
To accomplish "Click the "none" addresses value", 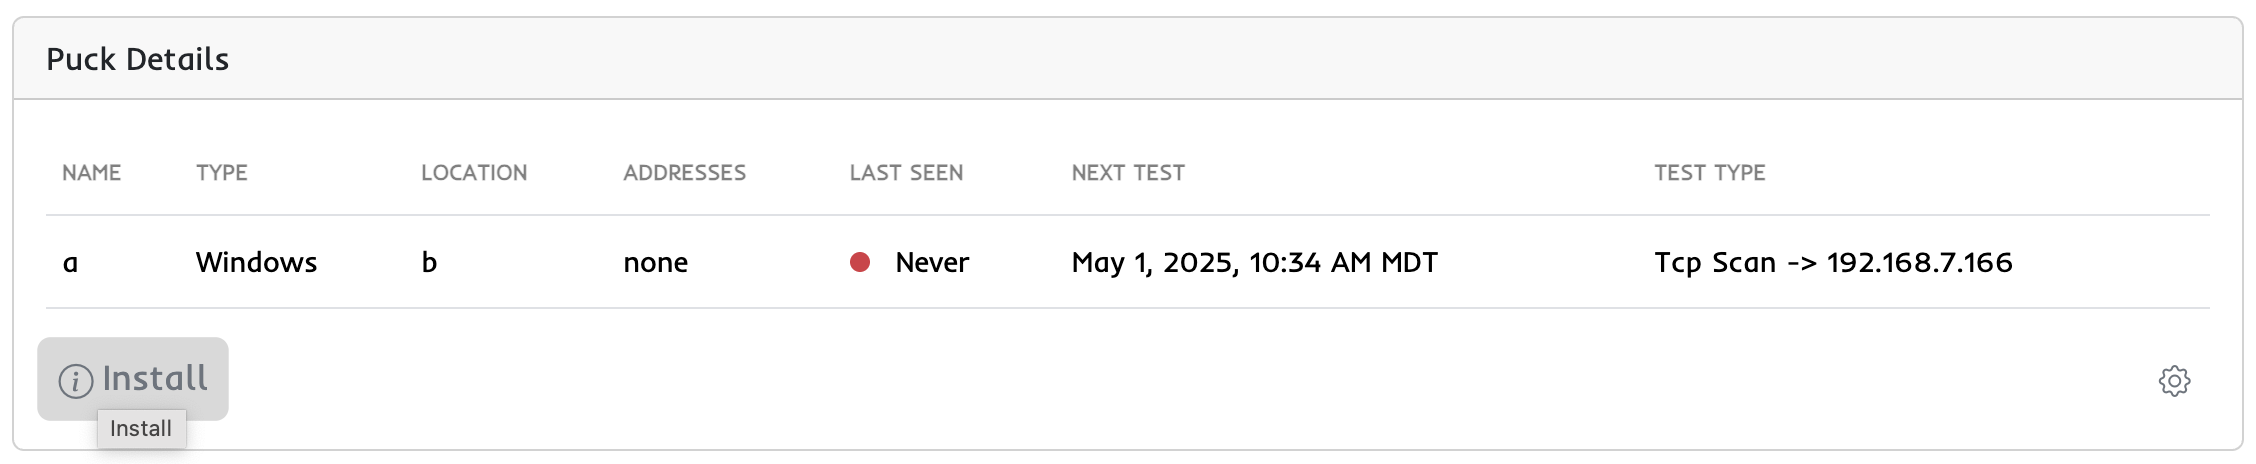I will pyautogui.click(x=656, y=262).
